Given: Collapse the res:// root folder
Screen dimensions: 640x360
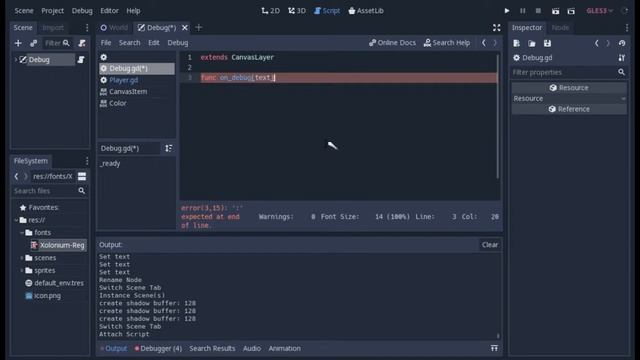Looking at the screenshot, I should (x=16, y=220).
